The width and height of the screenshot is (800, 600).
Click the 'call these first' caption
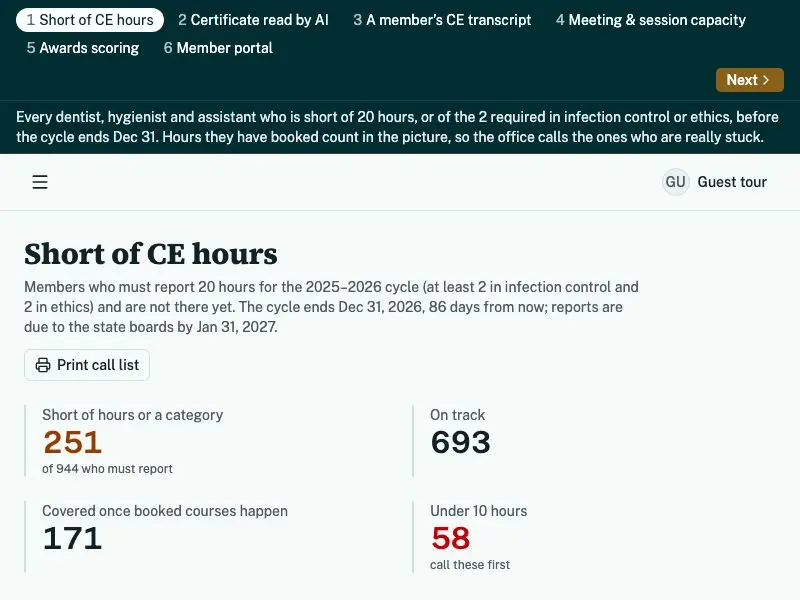click(469, 565)
